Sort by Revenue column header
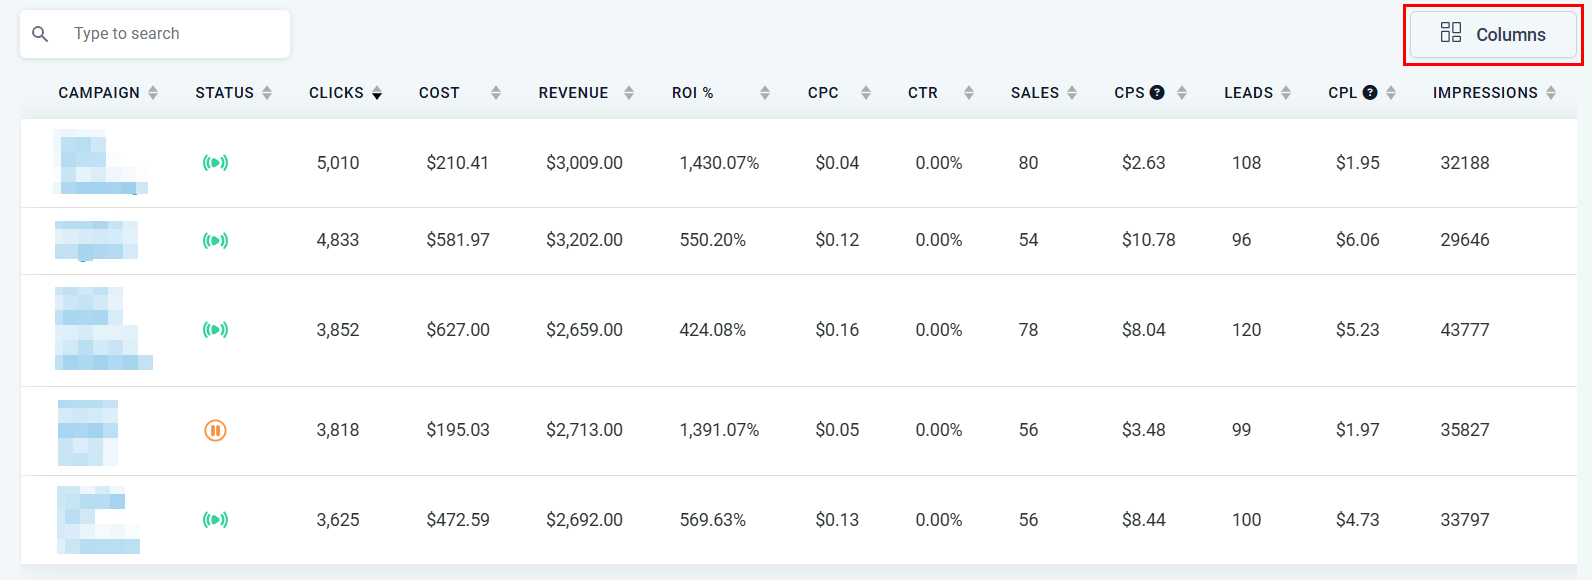The height and width of the screenshot is (580, 1592). 573,93
